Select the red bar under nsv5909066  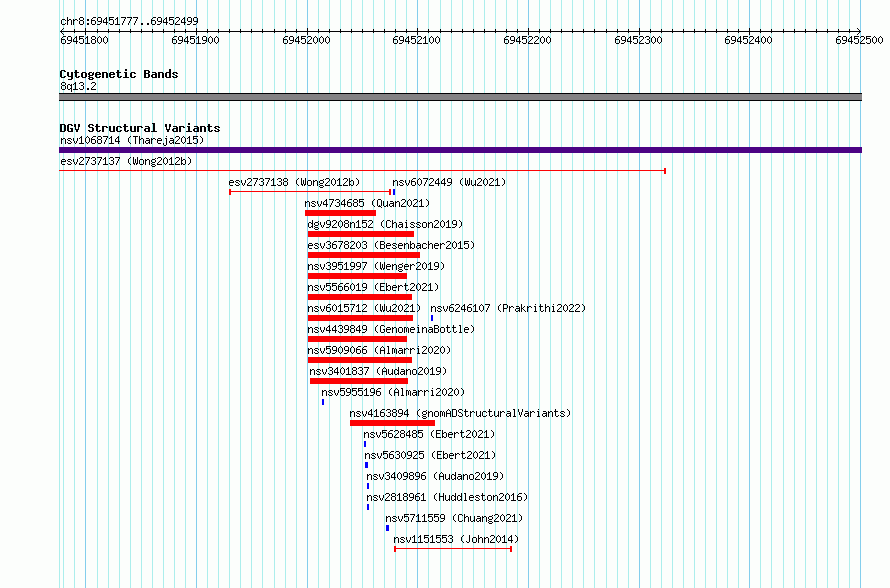pyautogui.click(x=360, y=360)
